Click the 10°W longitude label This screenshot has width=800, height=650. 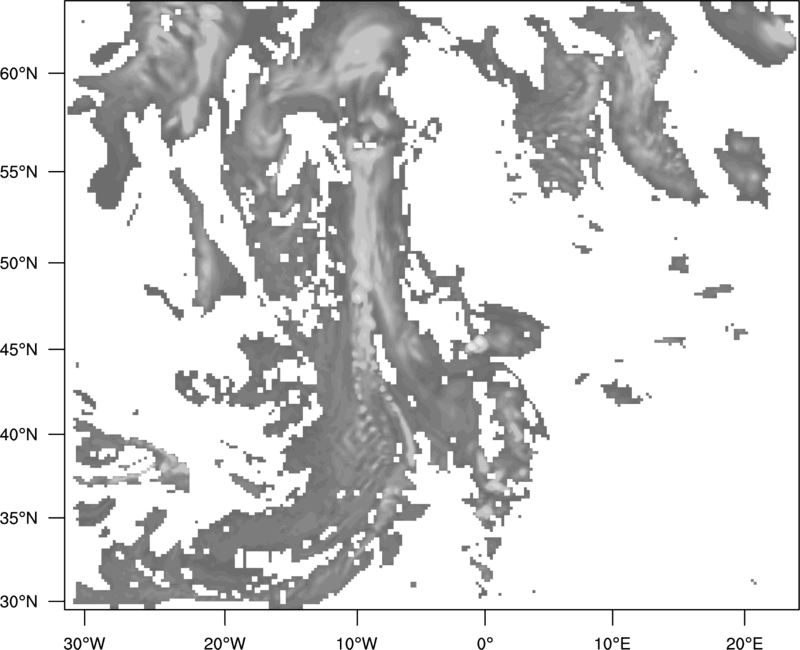357,643
